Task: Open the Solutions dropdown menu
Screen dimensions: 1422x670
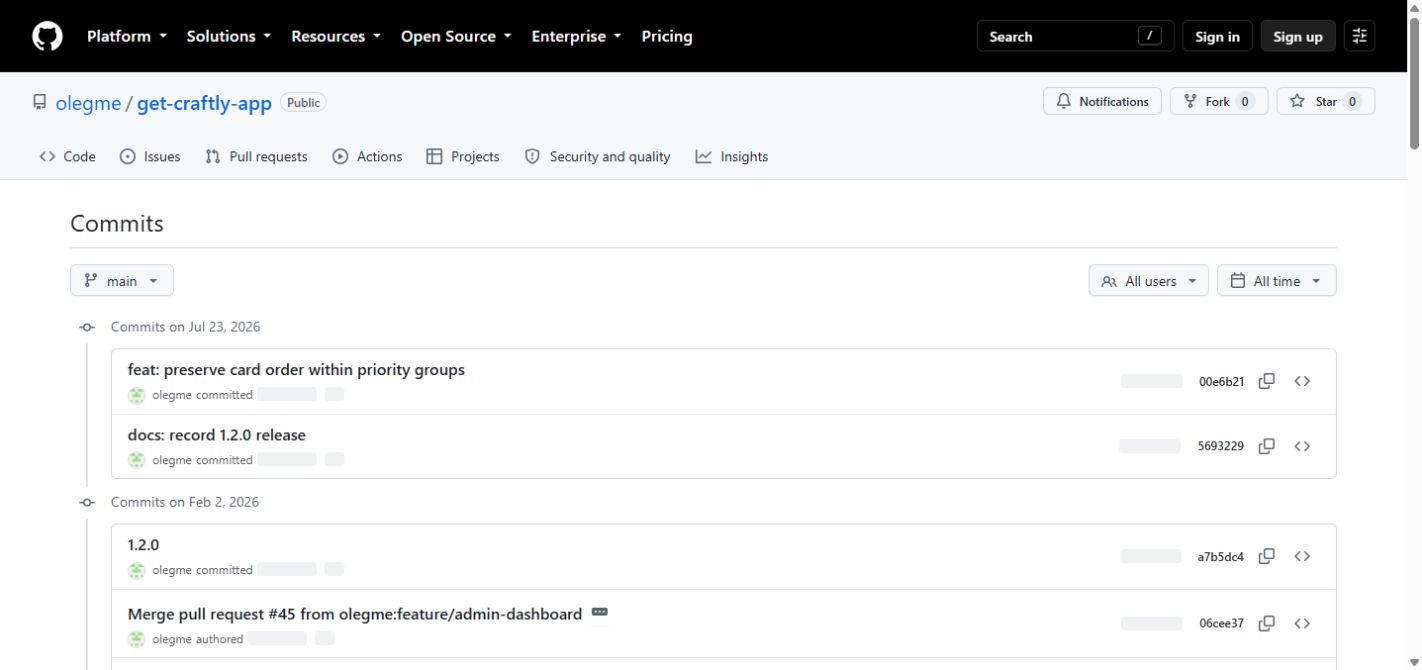Action: (x=229, y=36)
